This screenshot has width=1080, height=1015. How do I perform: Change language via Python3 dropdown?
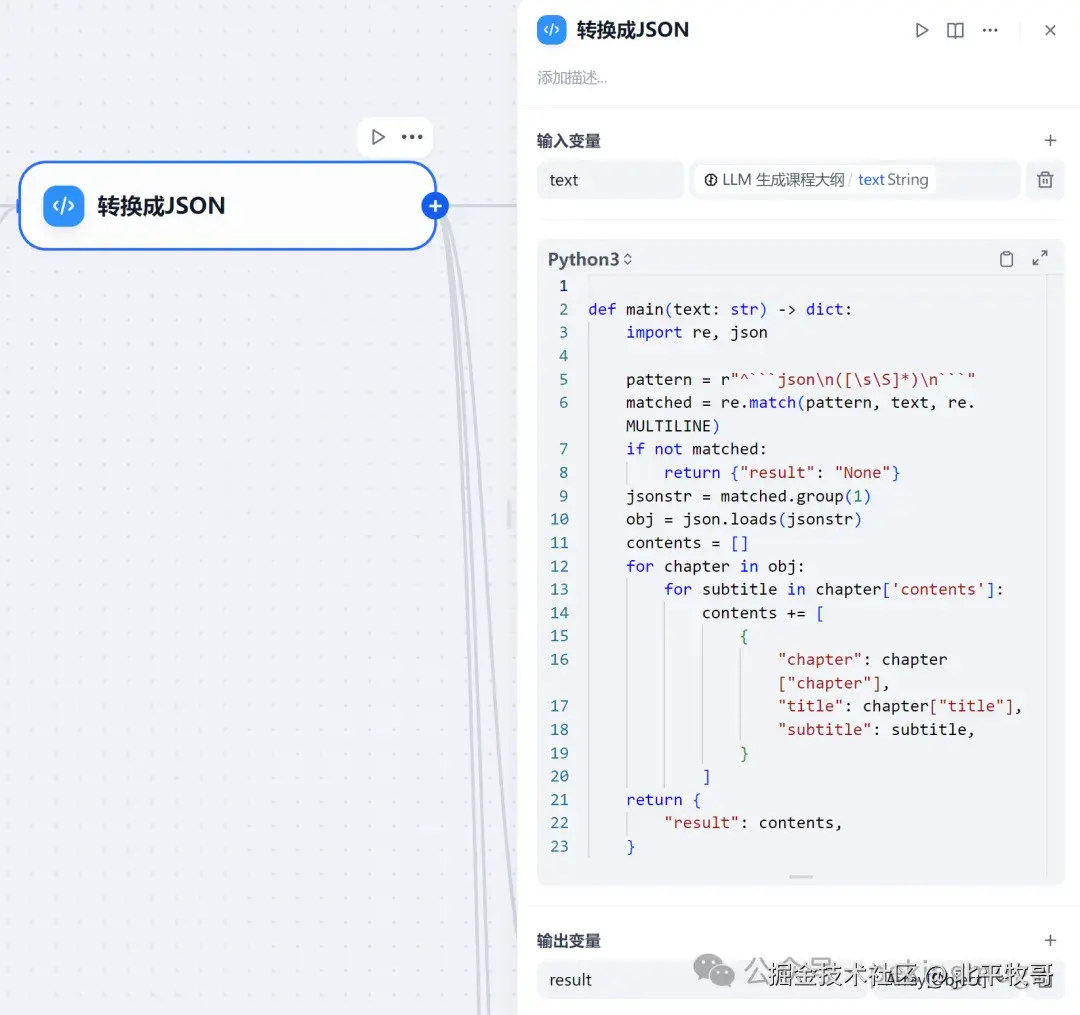(590, 259)
